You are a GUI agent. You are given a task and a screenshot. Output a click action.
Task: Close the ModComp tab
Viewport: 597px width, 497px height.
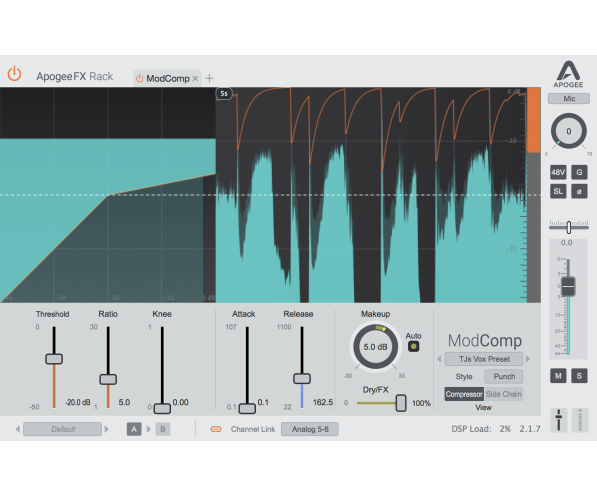pyautogui.click(x=195, y=78)
